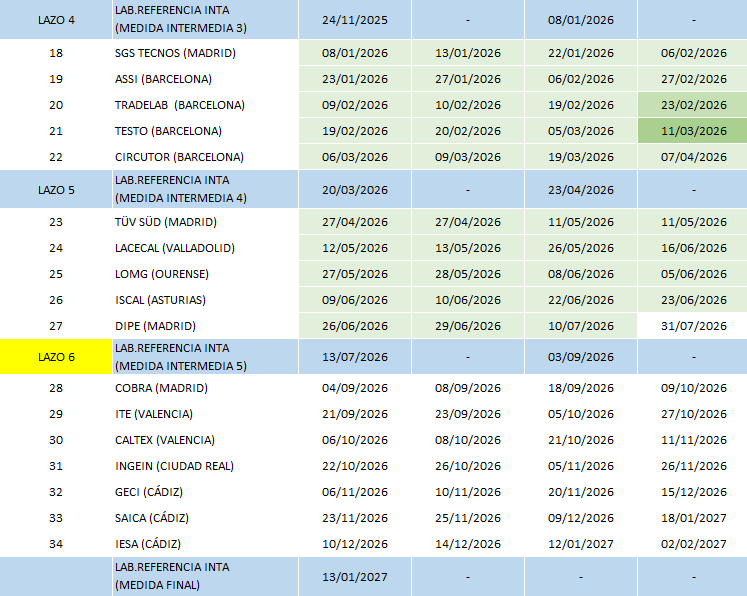Click the LAZO 4 header cell
Image resolution: width=747 pixels, height=596 pixels.
tap(56, 20)
